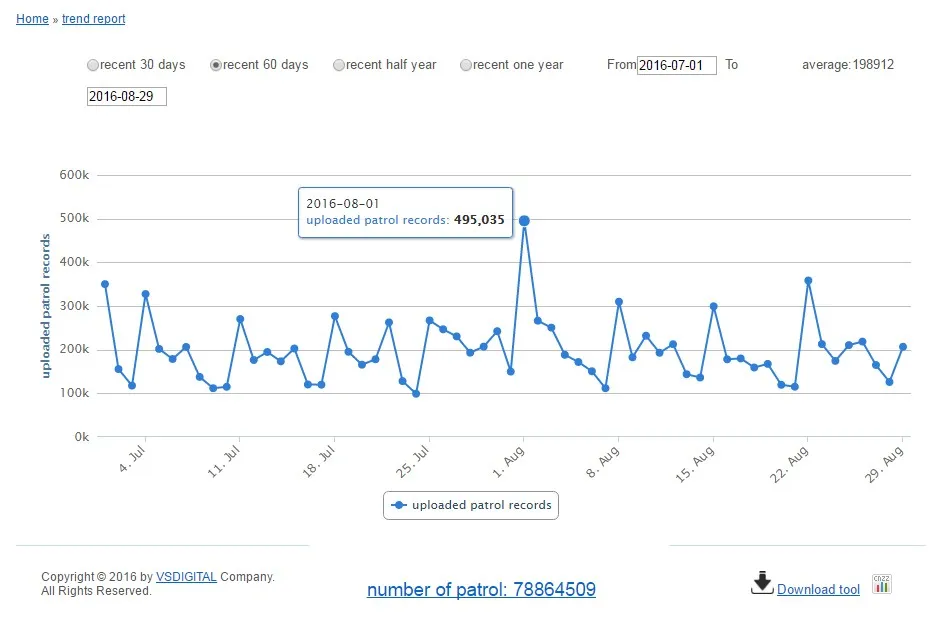Open the trend report breadcrumb link
943x617 pixels.
(x=94, y=19)
